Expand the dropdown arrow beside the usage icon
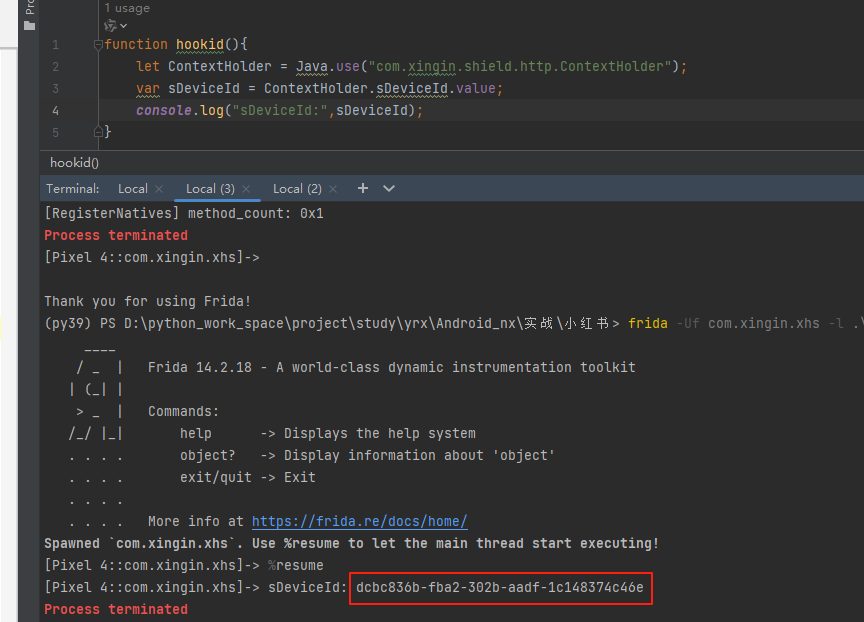 123,26
